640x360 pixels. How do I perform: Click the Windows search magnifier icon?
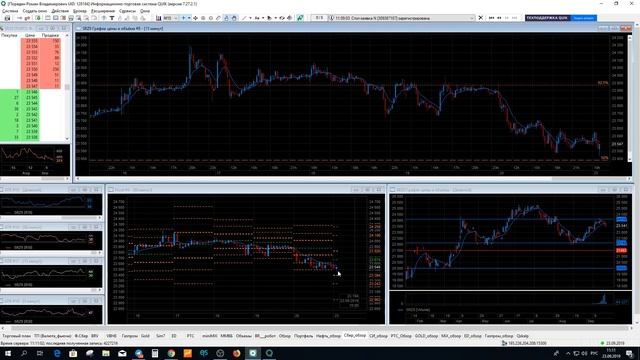(x=24, y=353)
